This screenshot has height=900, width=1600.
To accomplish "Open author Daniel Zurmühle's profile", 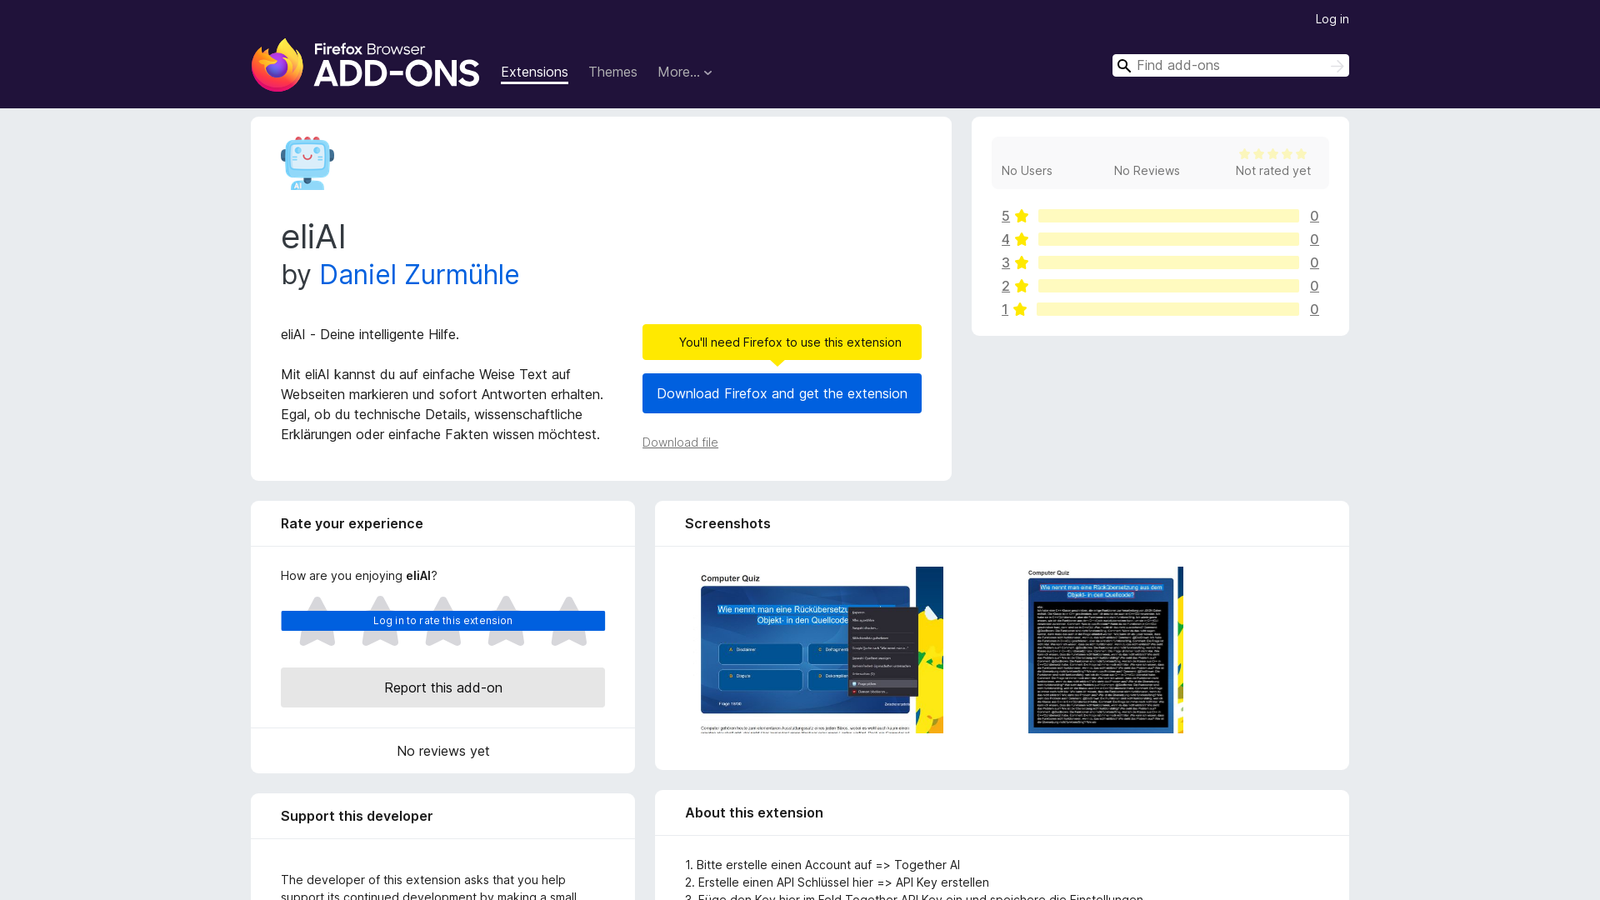I will click(x=419, y=274).
